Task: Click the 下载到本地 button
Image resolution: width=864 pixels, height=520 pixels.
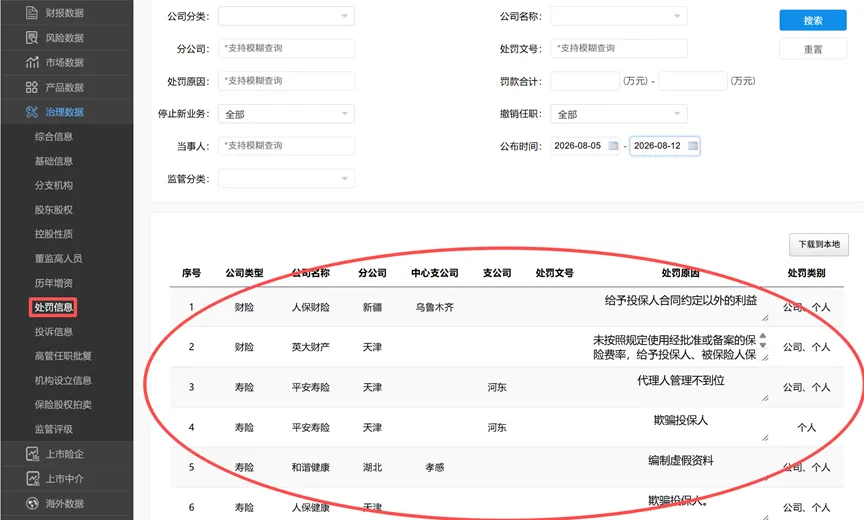Action: 819,244
